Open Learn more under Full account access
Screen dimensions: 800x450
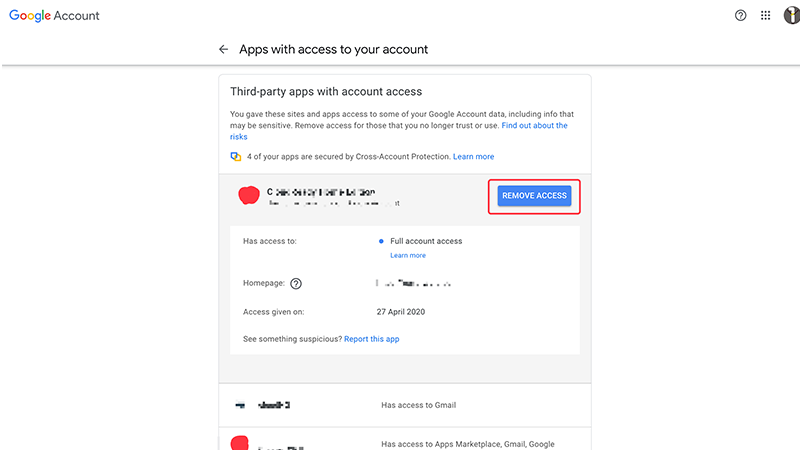[408, 256]
